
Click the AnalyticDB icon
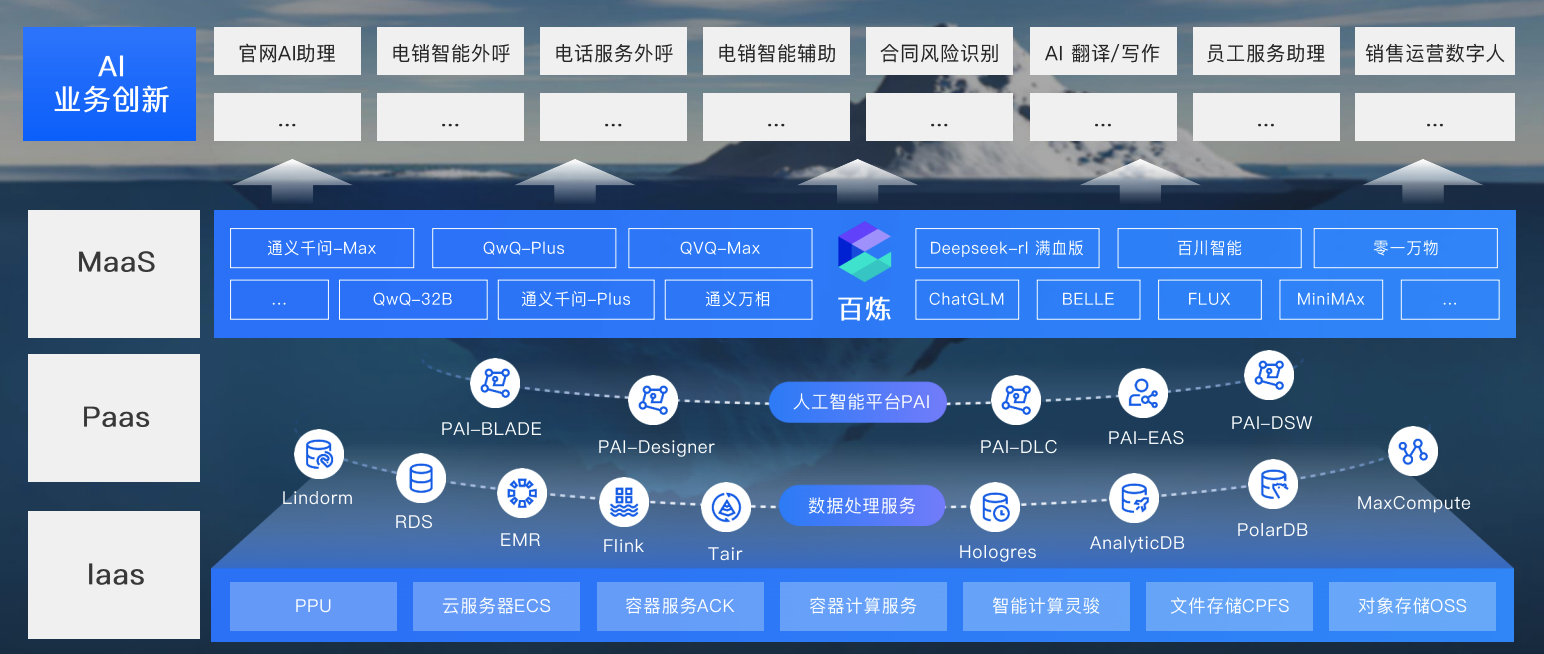[1135, 498]
